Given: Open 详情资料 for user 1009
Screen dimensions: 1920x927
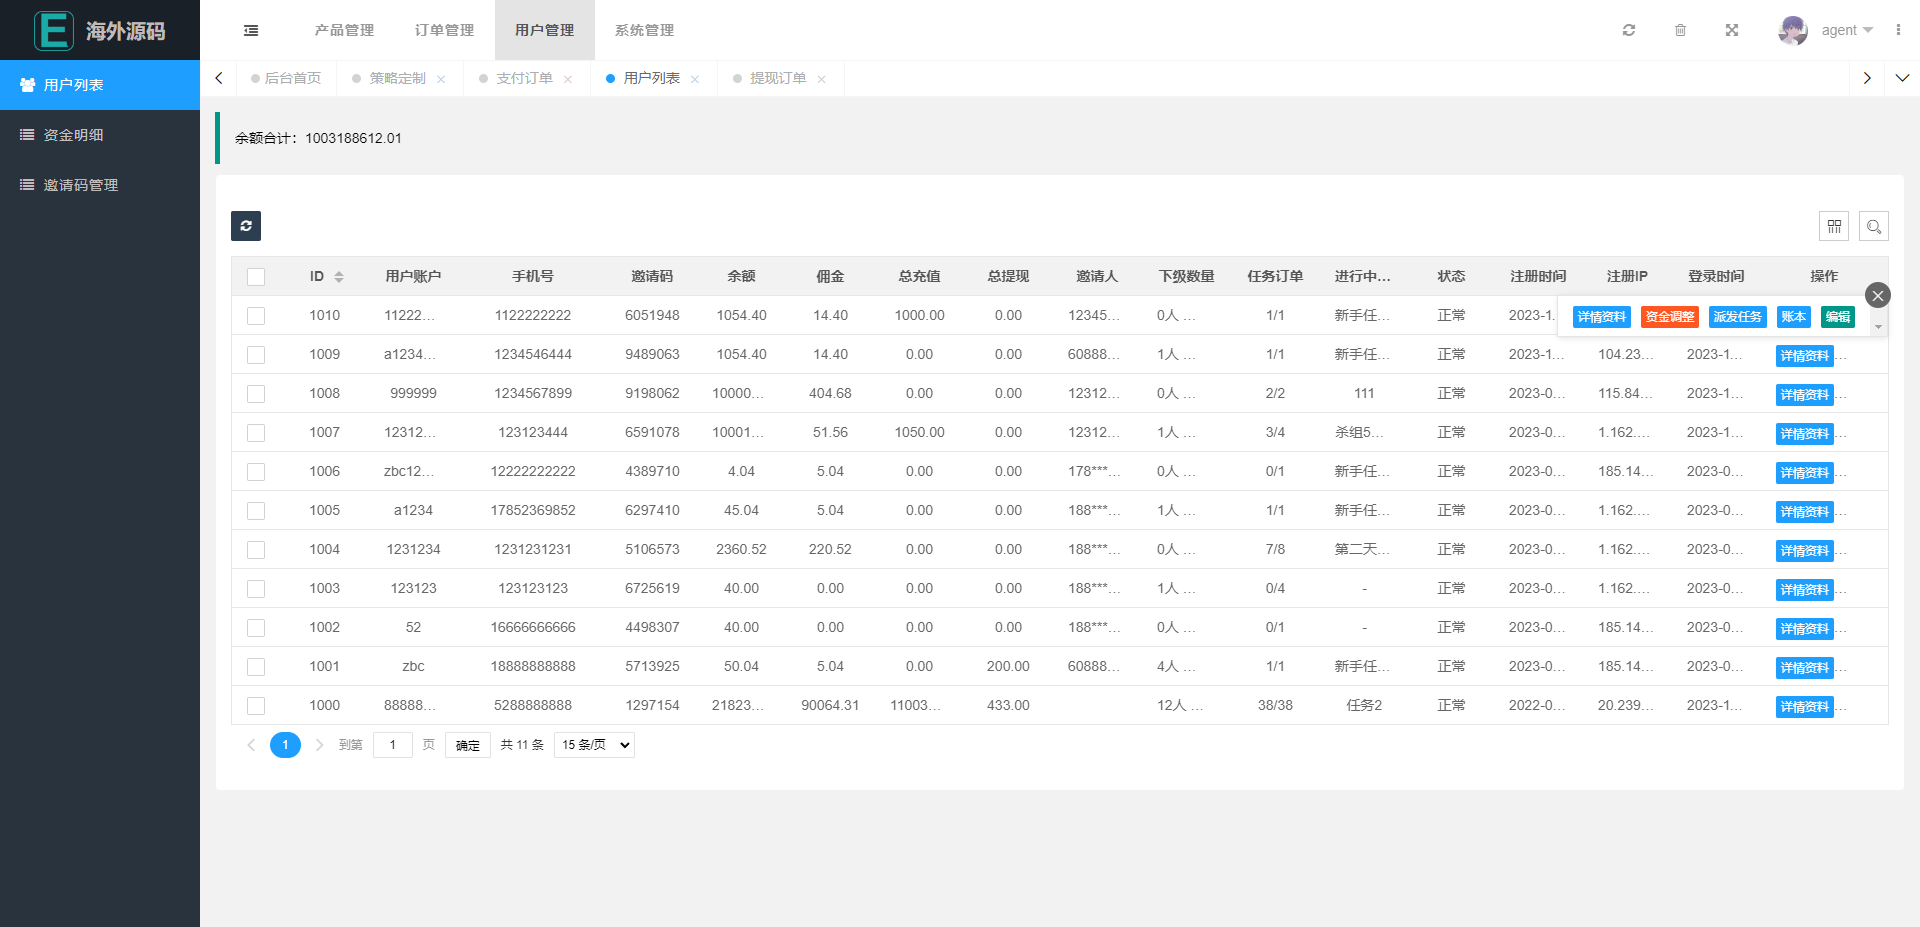Looking at the screenshot, I should [1804, 355].
